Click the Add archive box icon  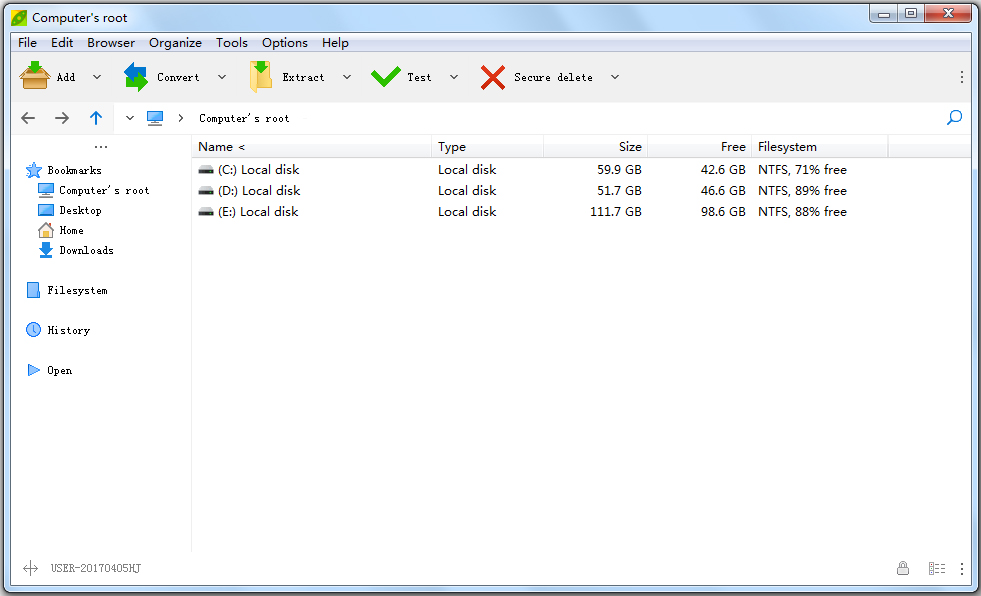click(34, 76)
